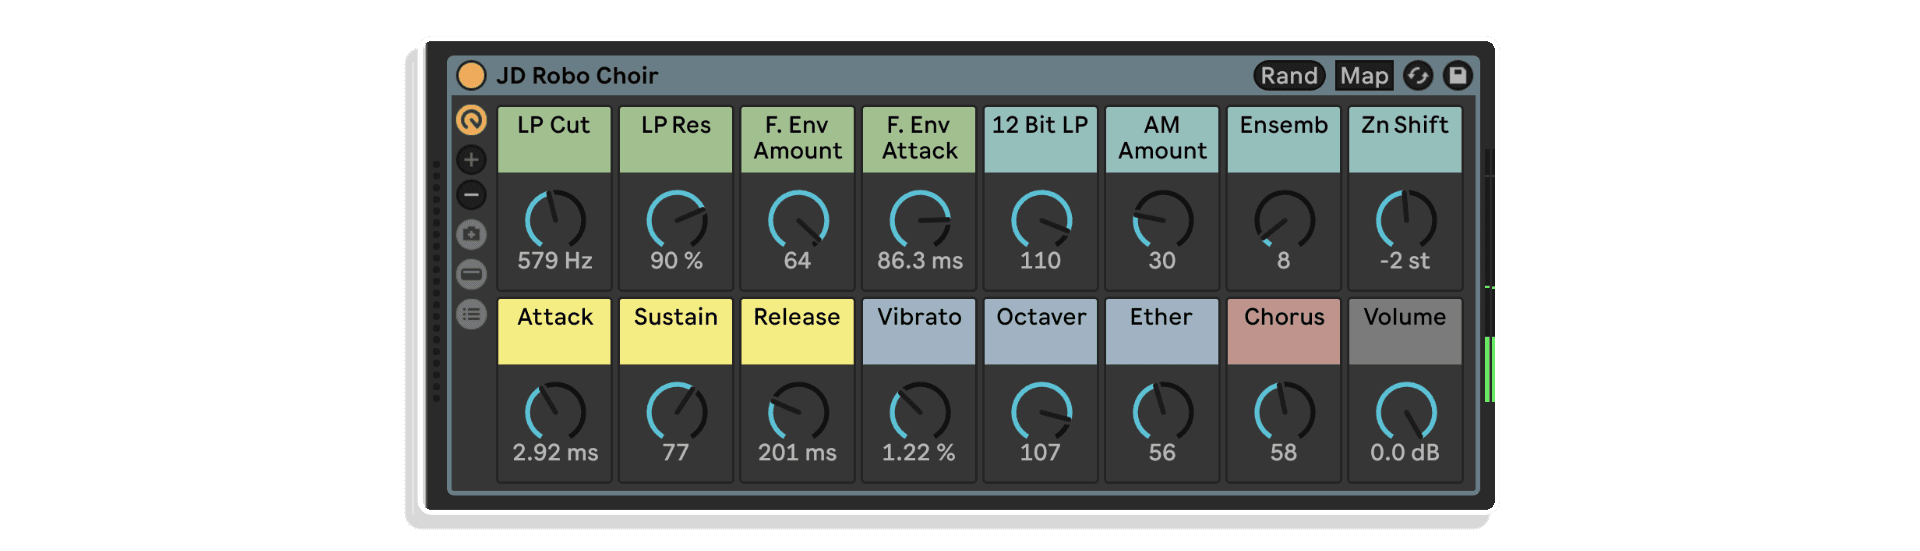
Task: Select the yellow Sustain macro label
Action: pyautogui.click(x=676, y=331)
